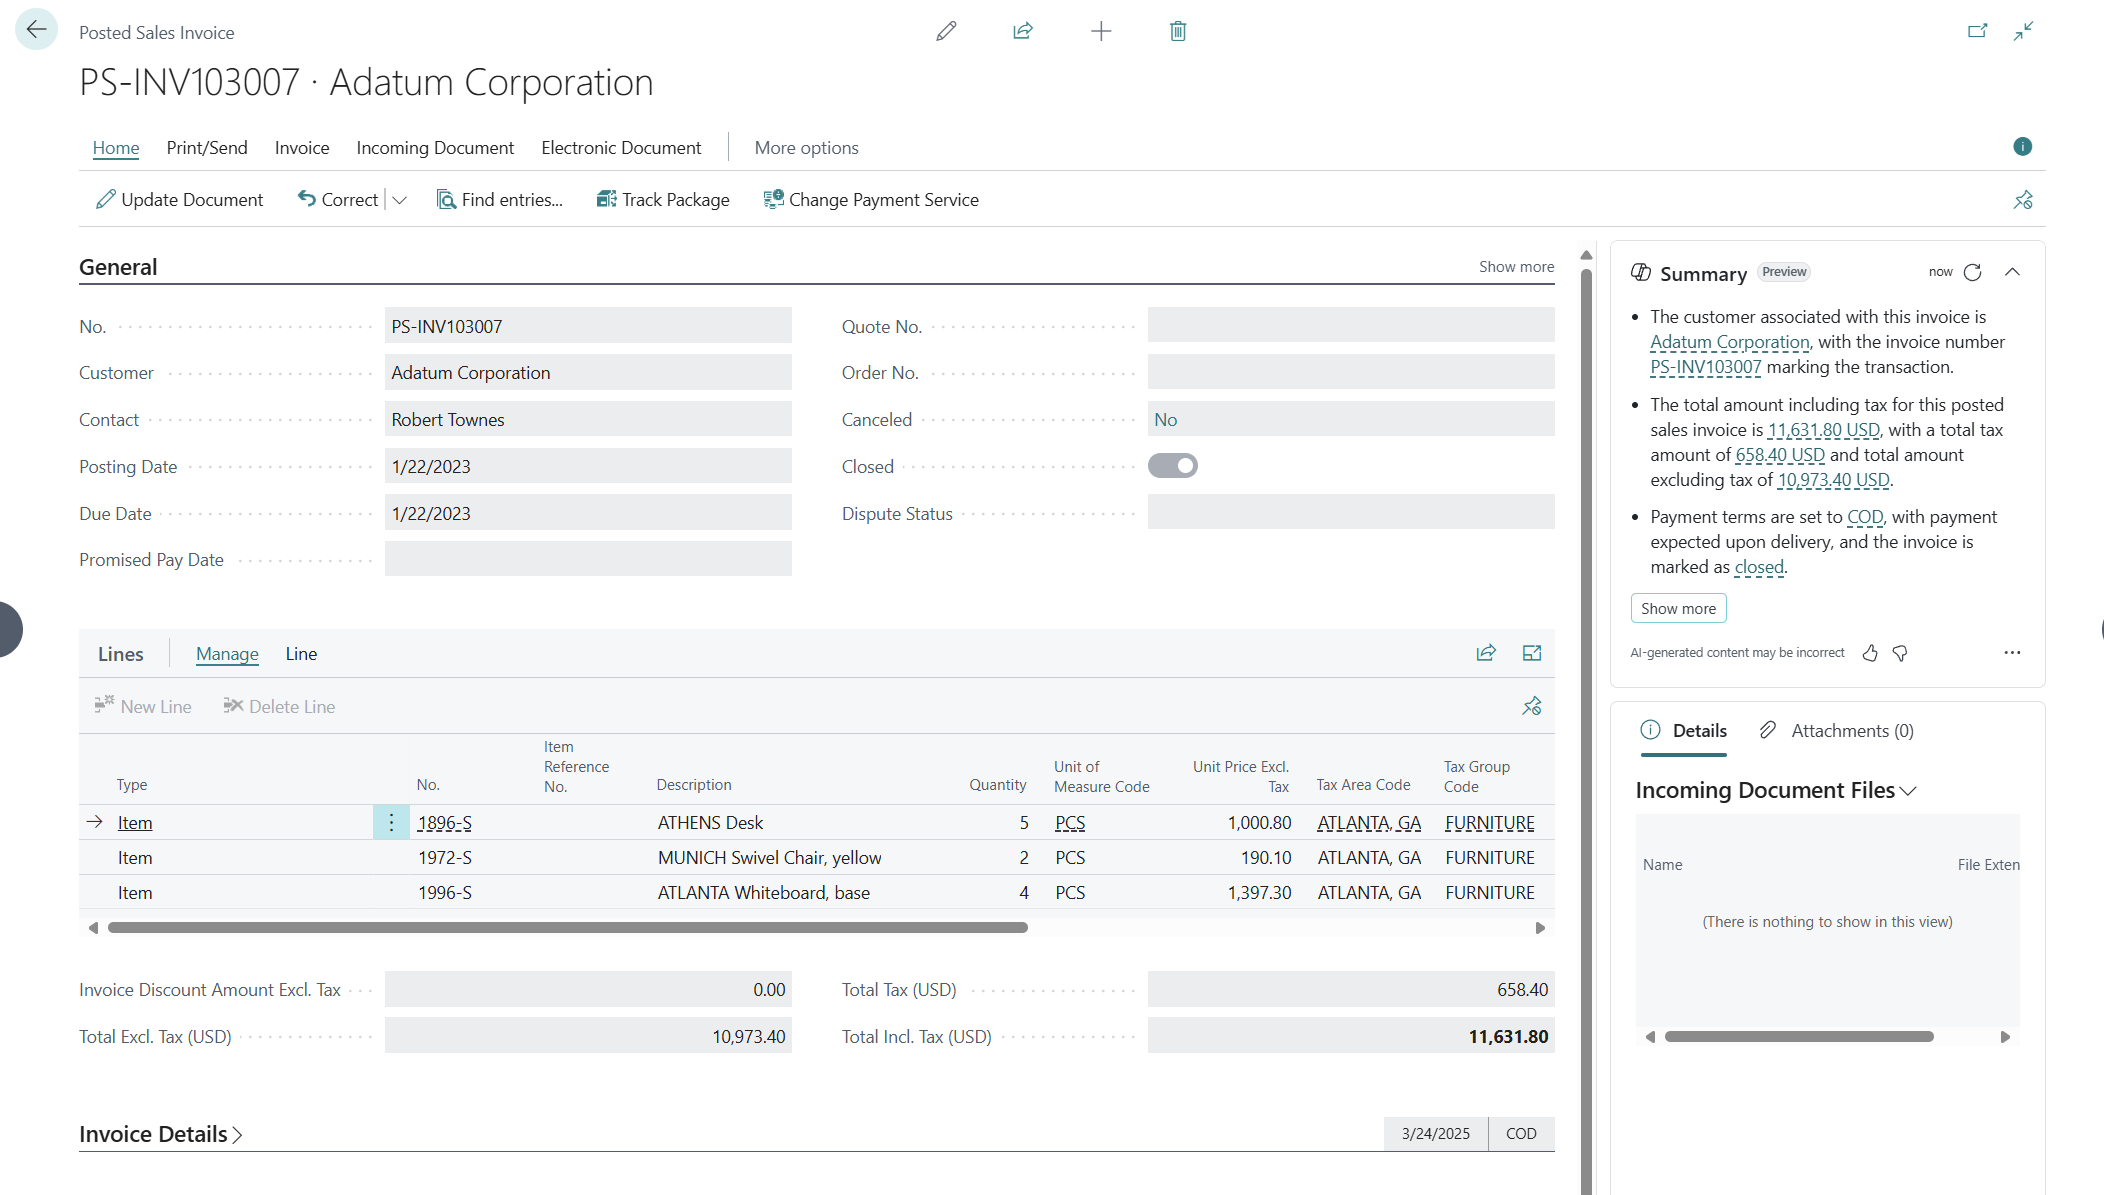
Task: Click Show more in General section
Action: click(1516, 267)
